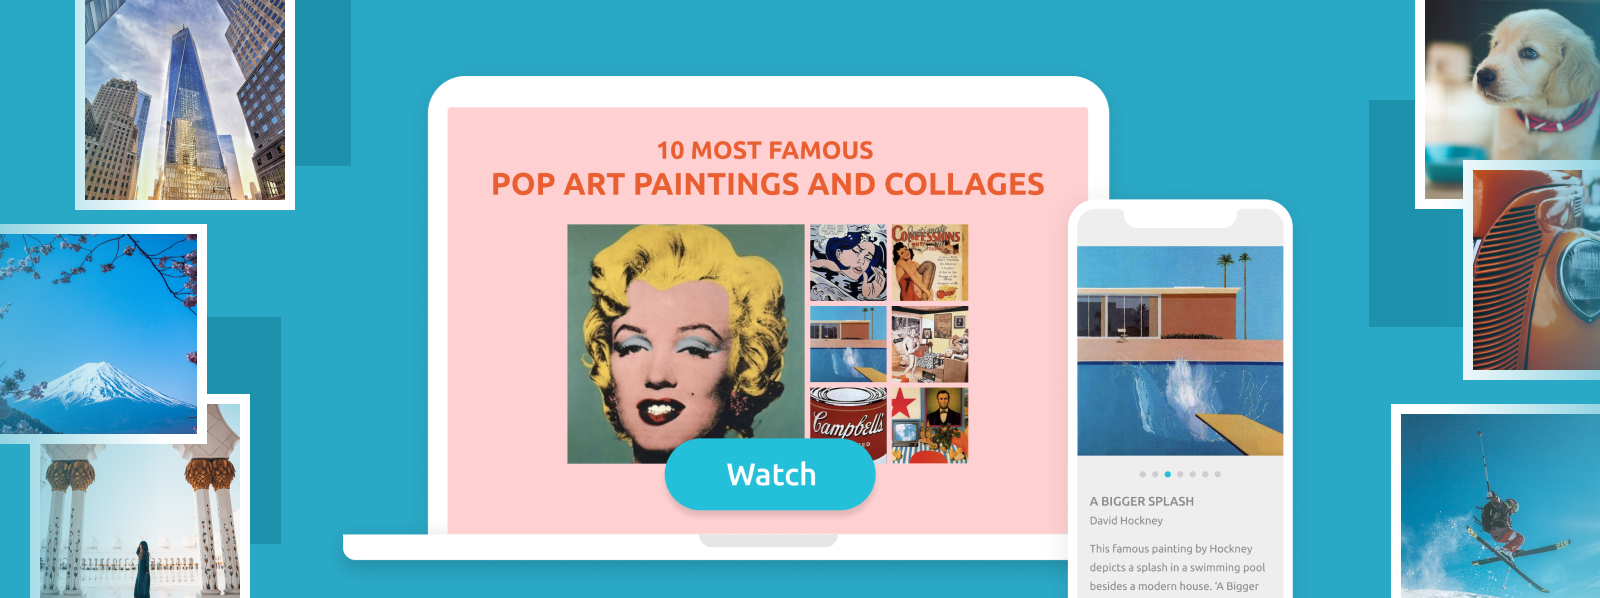Choose the small swimming pool splash thumbnail
The width and height of the screenshot is (1600, 598).
coord(848,344)
